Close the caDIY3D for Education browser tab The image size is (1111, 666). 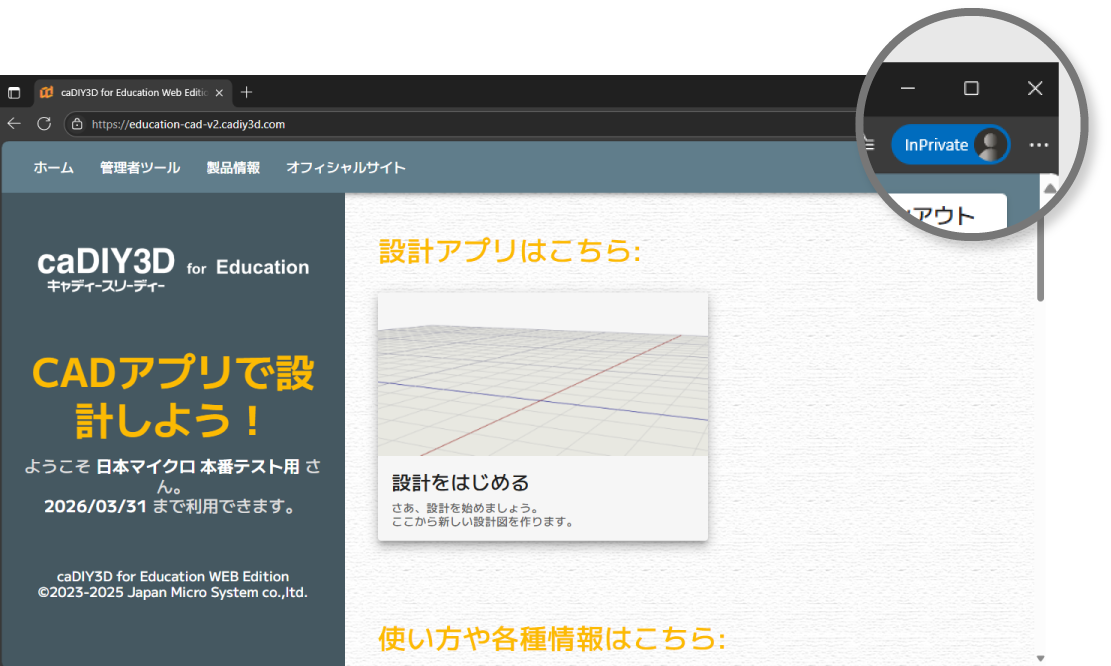pyautogui.click(x=220, y=93)
